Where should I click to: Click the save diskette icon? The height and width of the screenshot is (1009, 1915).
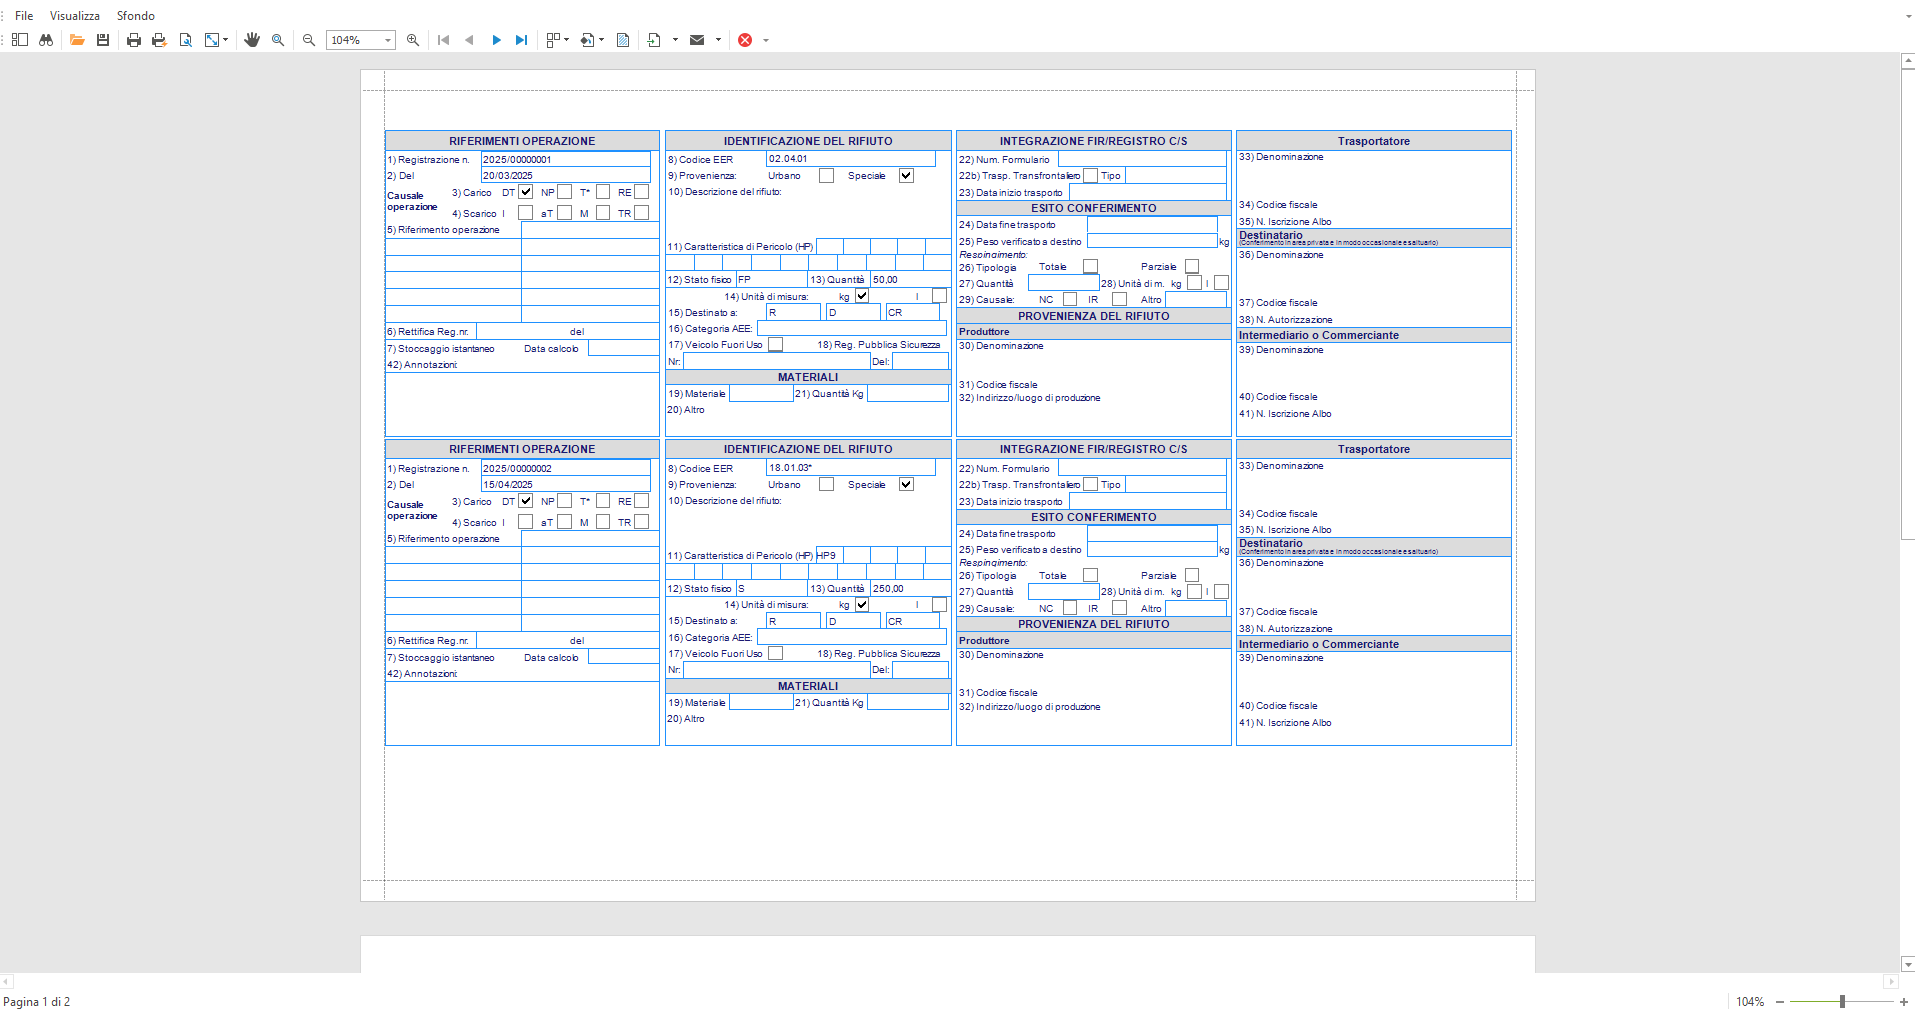pos(103,40)
